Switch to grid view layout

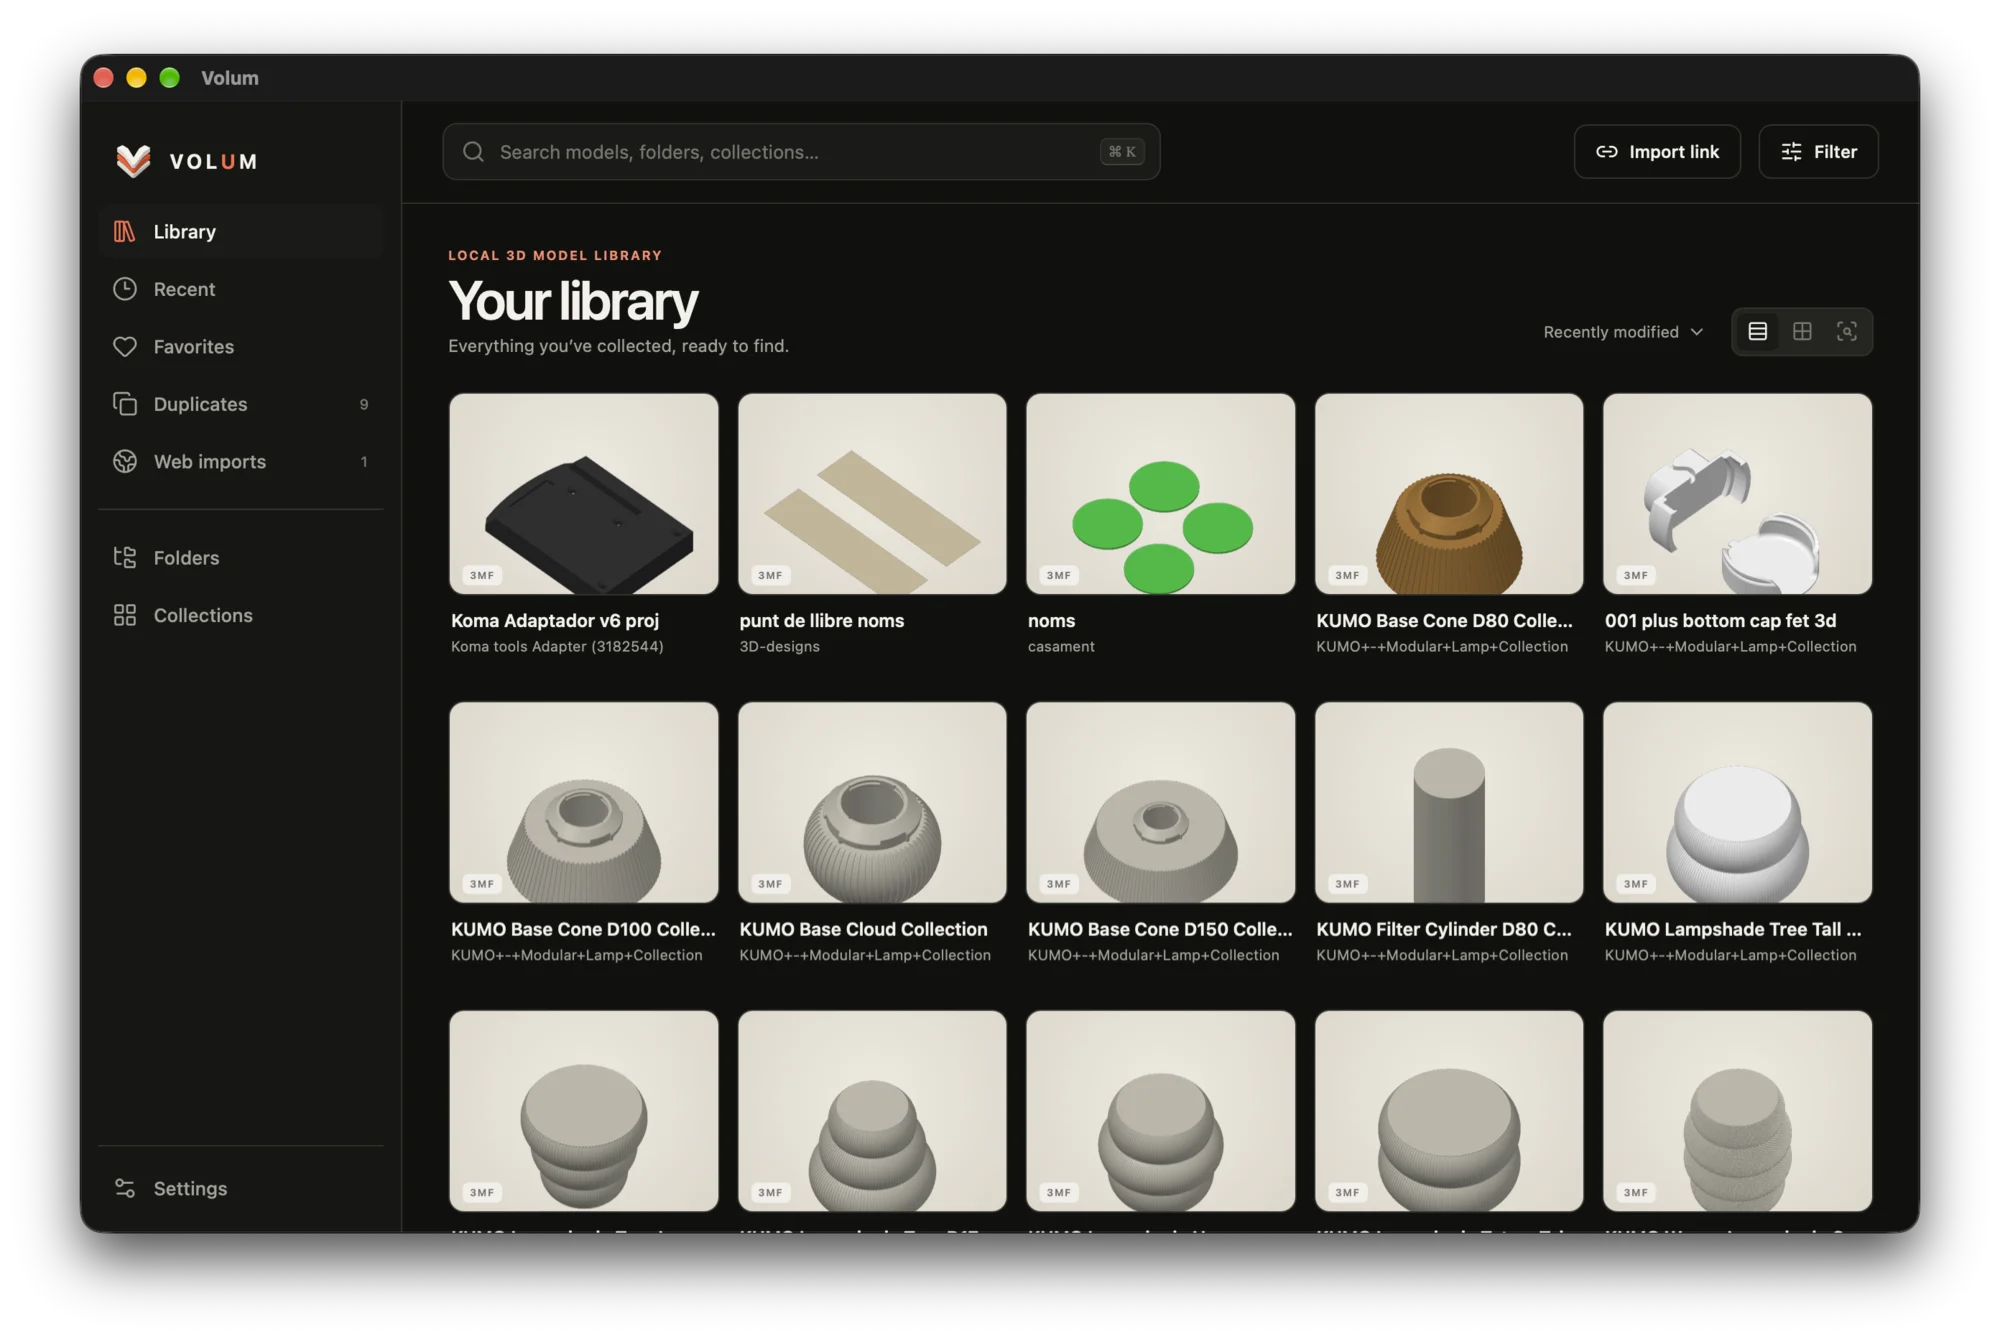[1802, 332]
